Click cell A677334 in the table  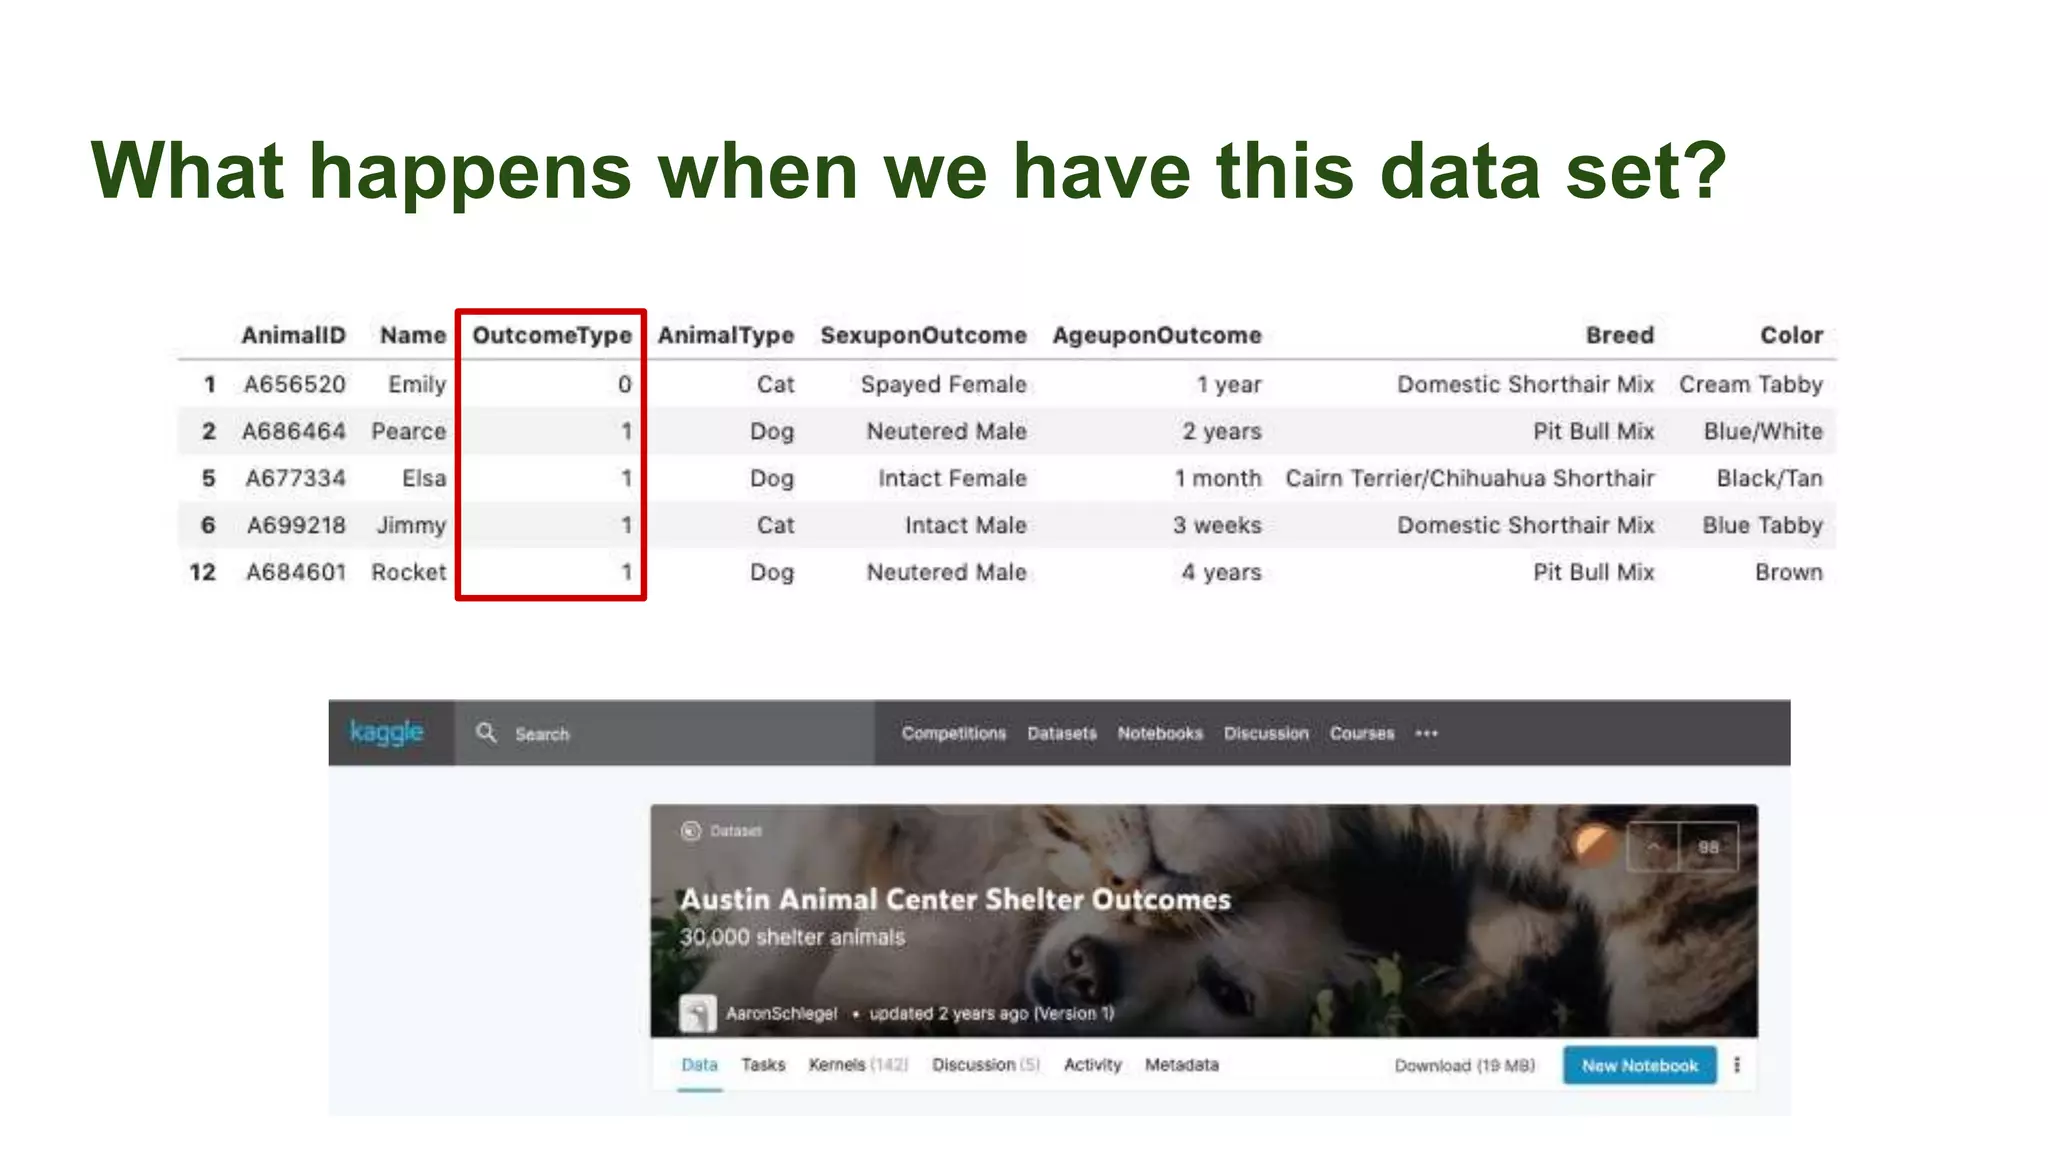296,478
